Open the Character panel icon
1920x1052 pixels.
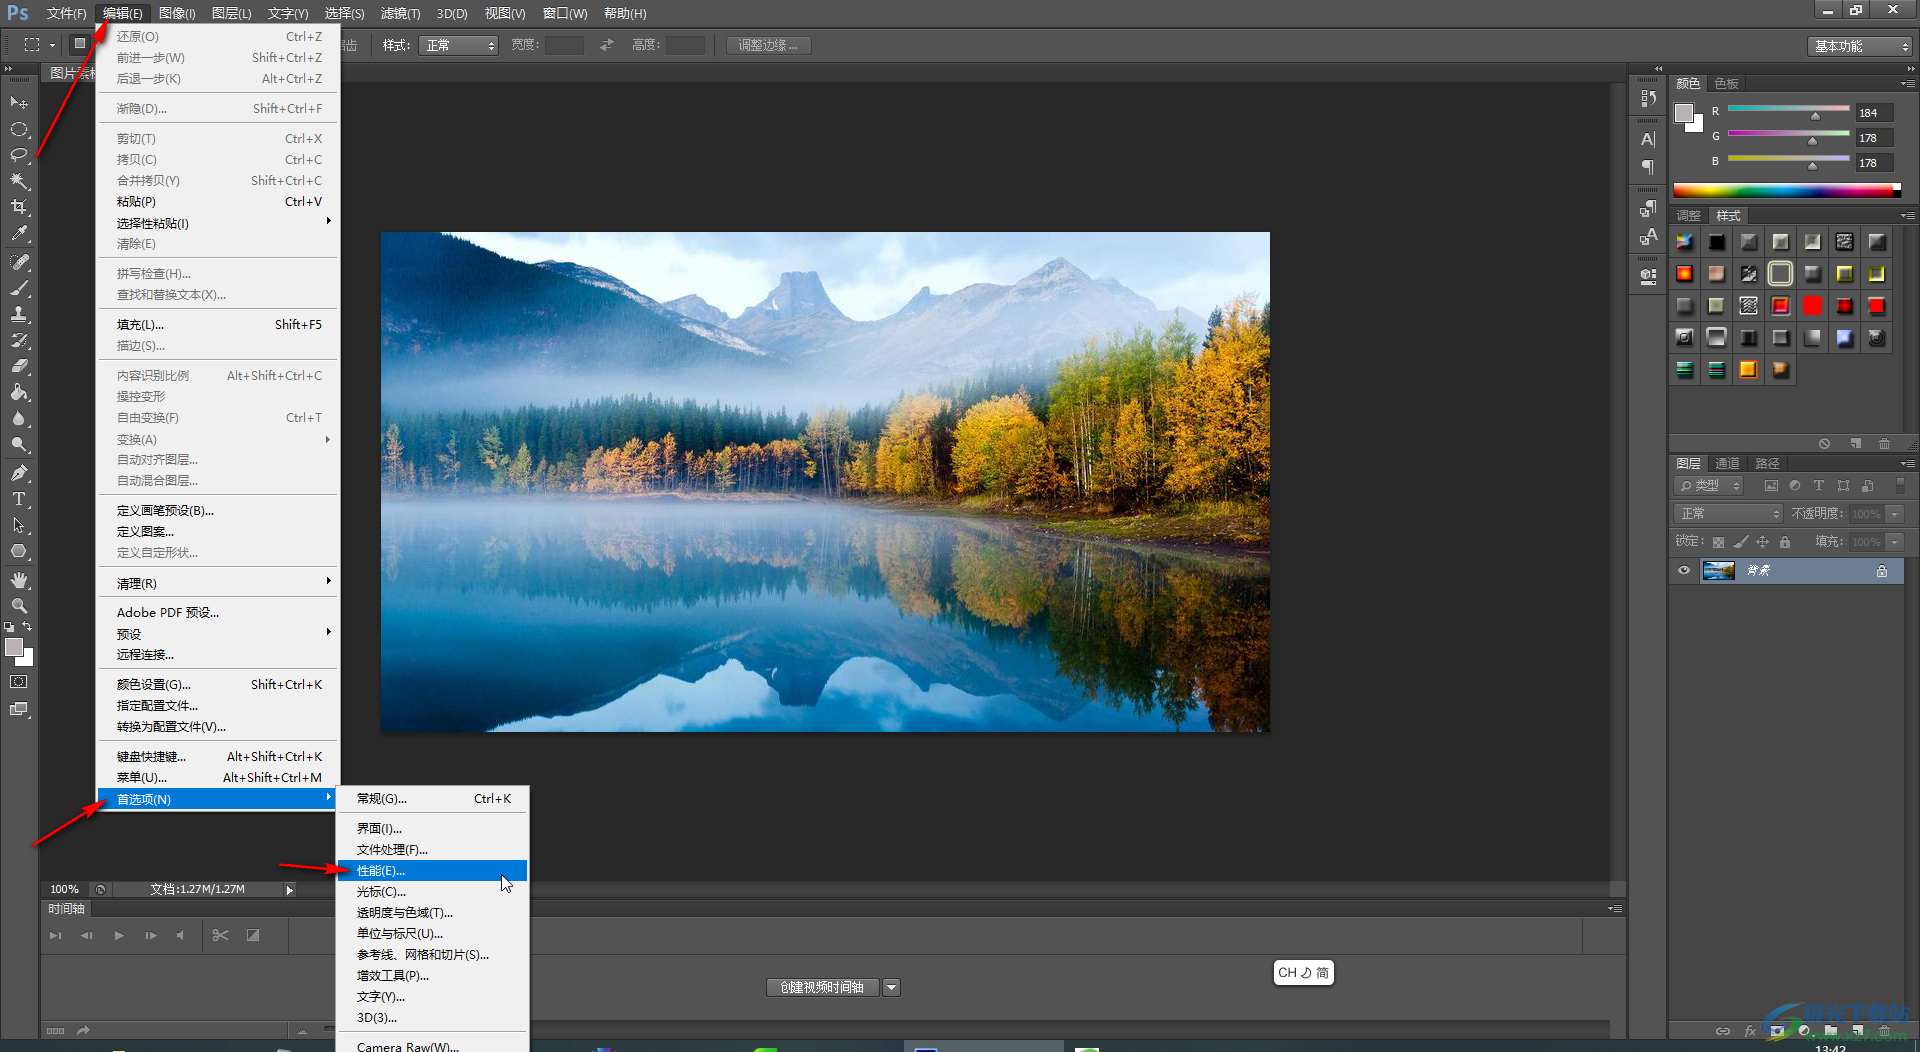1648,139
